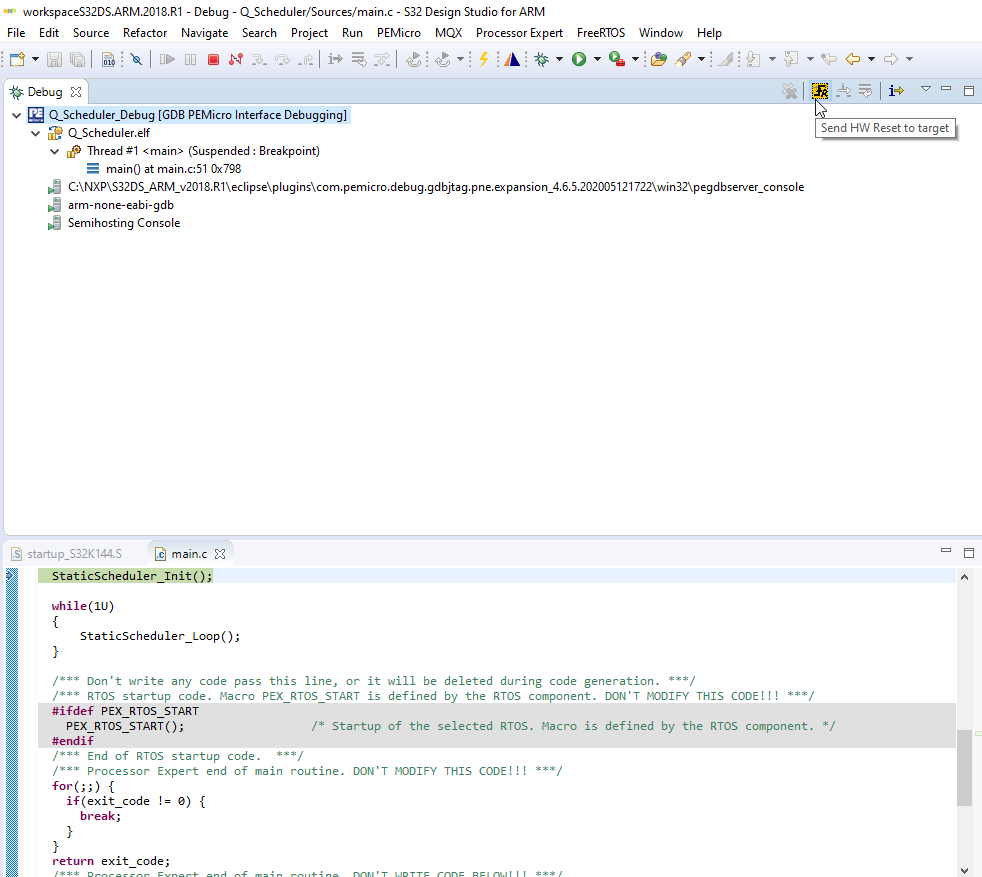Click the green bug Debug launch icon
The width and height of the screenshot is (982, 877).
point(542,60)
